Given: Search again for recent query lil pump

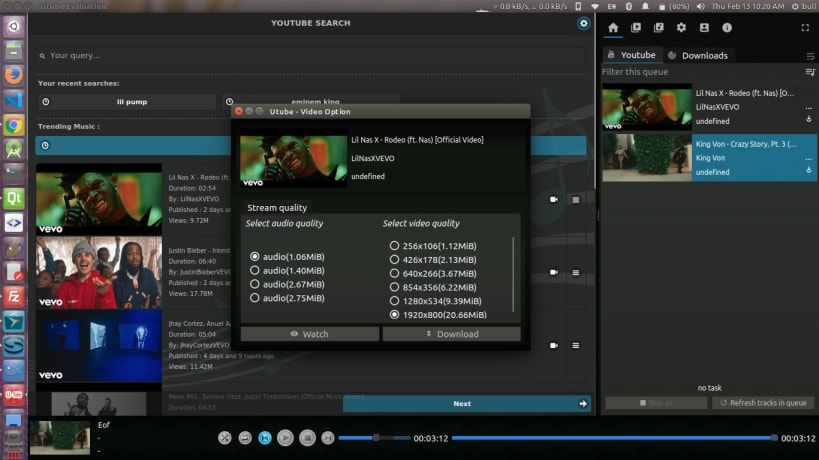Looking at the screenshot, I should pyautogui.click(x=126, y=102).
